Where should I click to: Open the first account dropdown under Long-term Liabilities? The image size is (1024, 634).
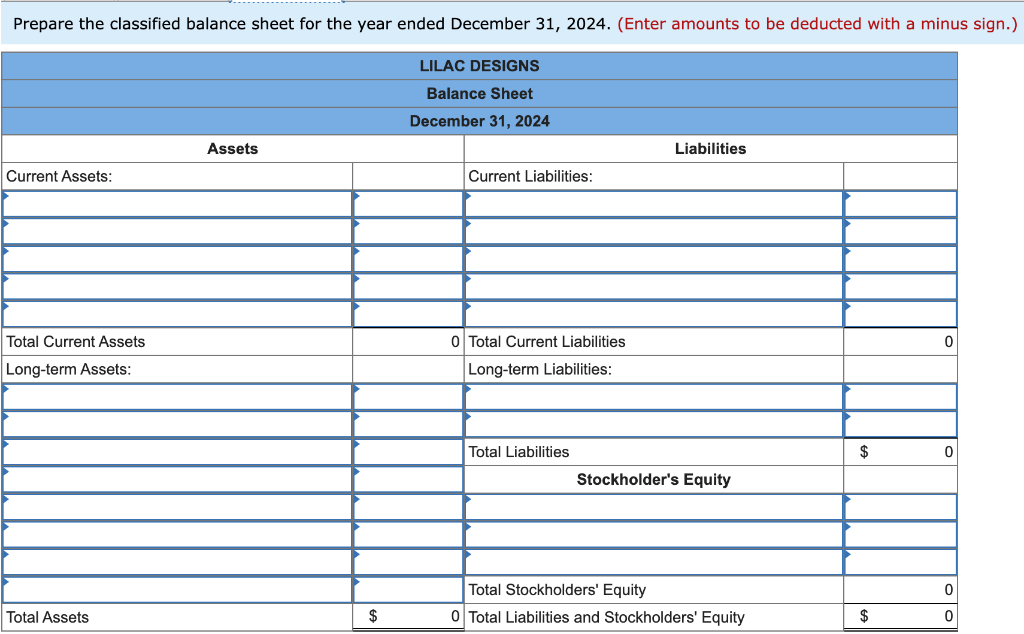click(x=654, y=397)
